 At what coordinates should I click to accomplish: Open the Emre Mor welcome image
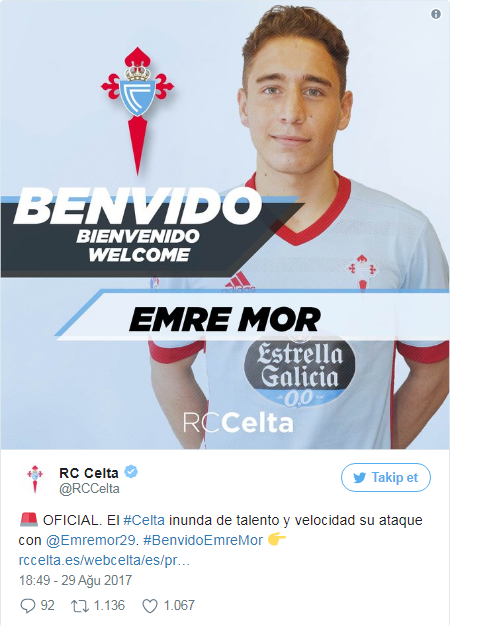[x=225, y=224]
